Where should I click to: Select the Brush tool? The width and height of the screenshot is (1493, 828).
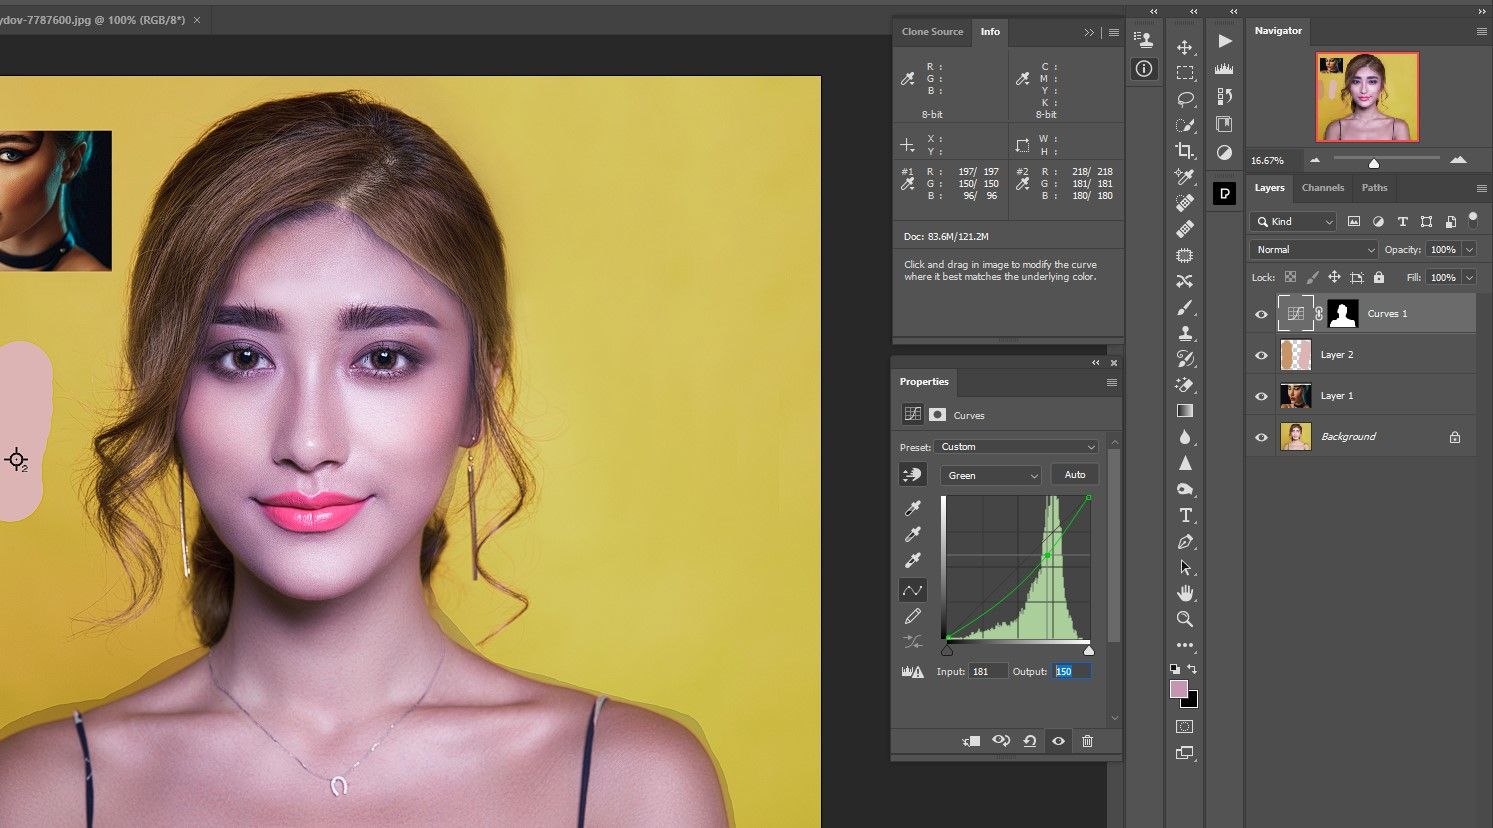pos(1185,307)
